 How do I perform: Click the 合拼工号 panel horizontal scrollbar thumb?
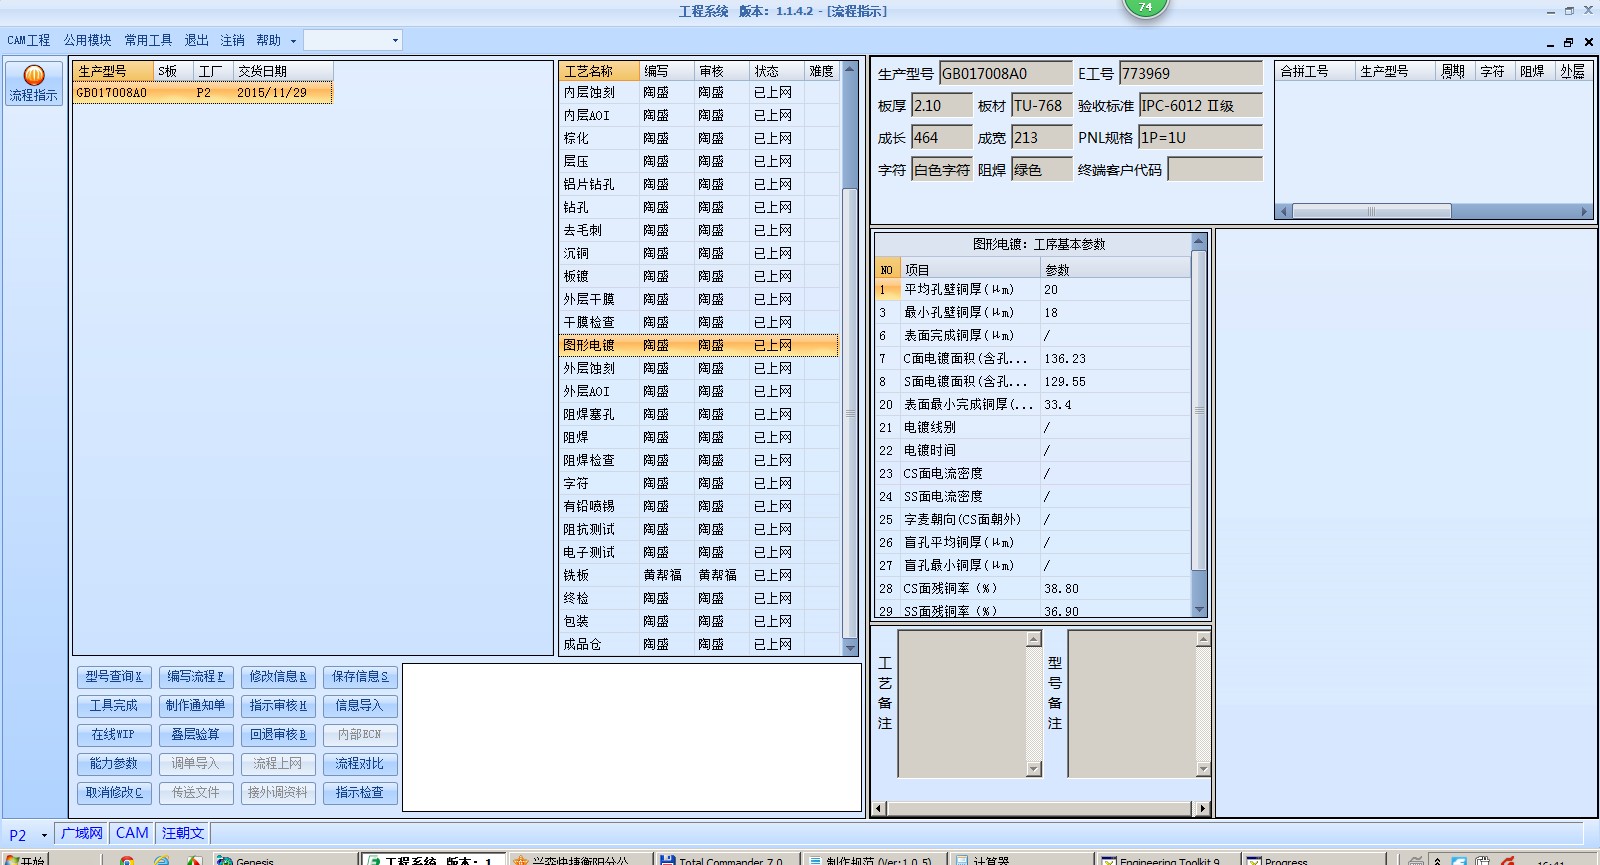click(x=1371, y=211)
